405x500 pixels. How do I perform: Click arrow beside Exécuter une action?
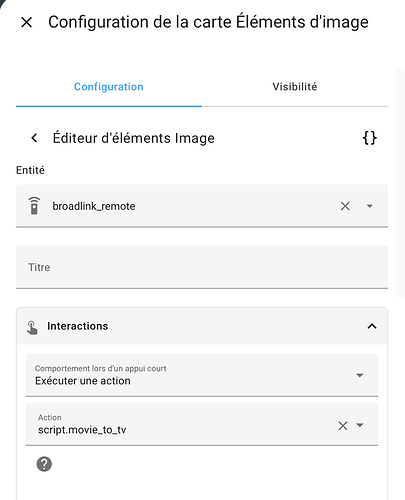(359, 375)
